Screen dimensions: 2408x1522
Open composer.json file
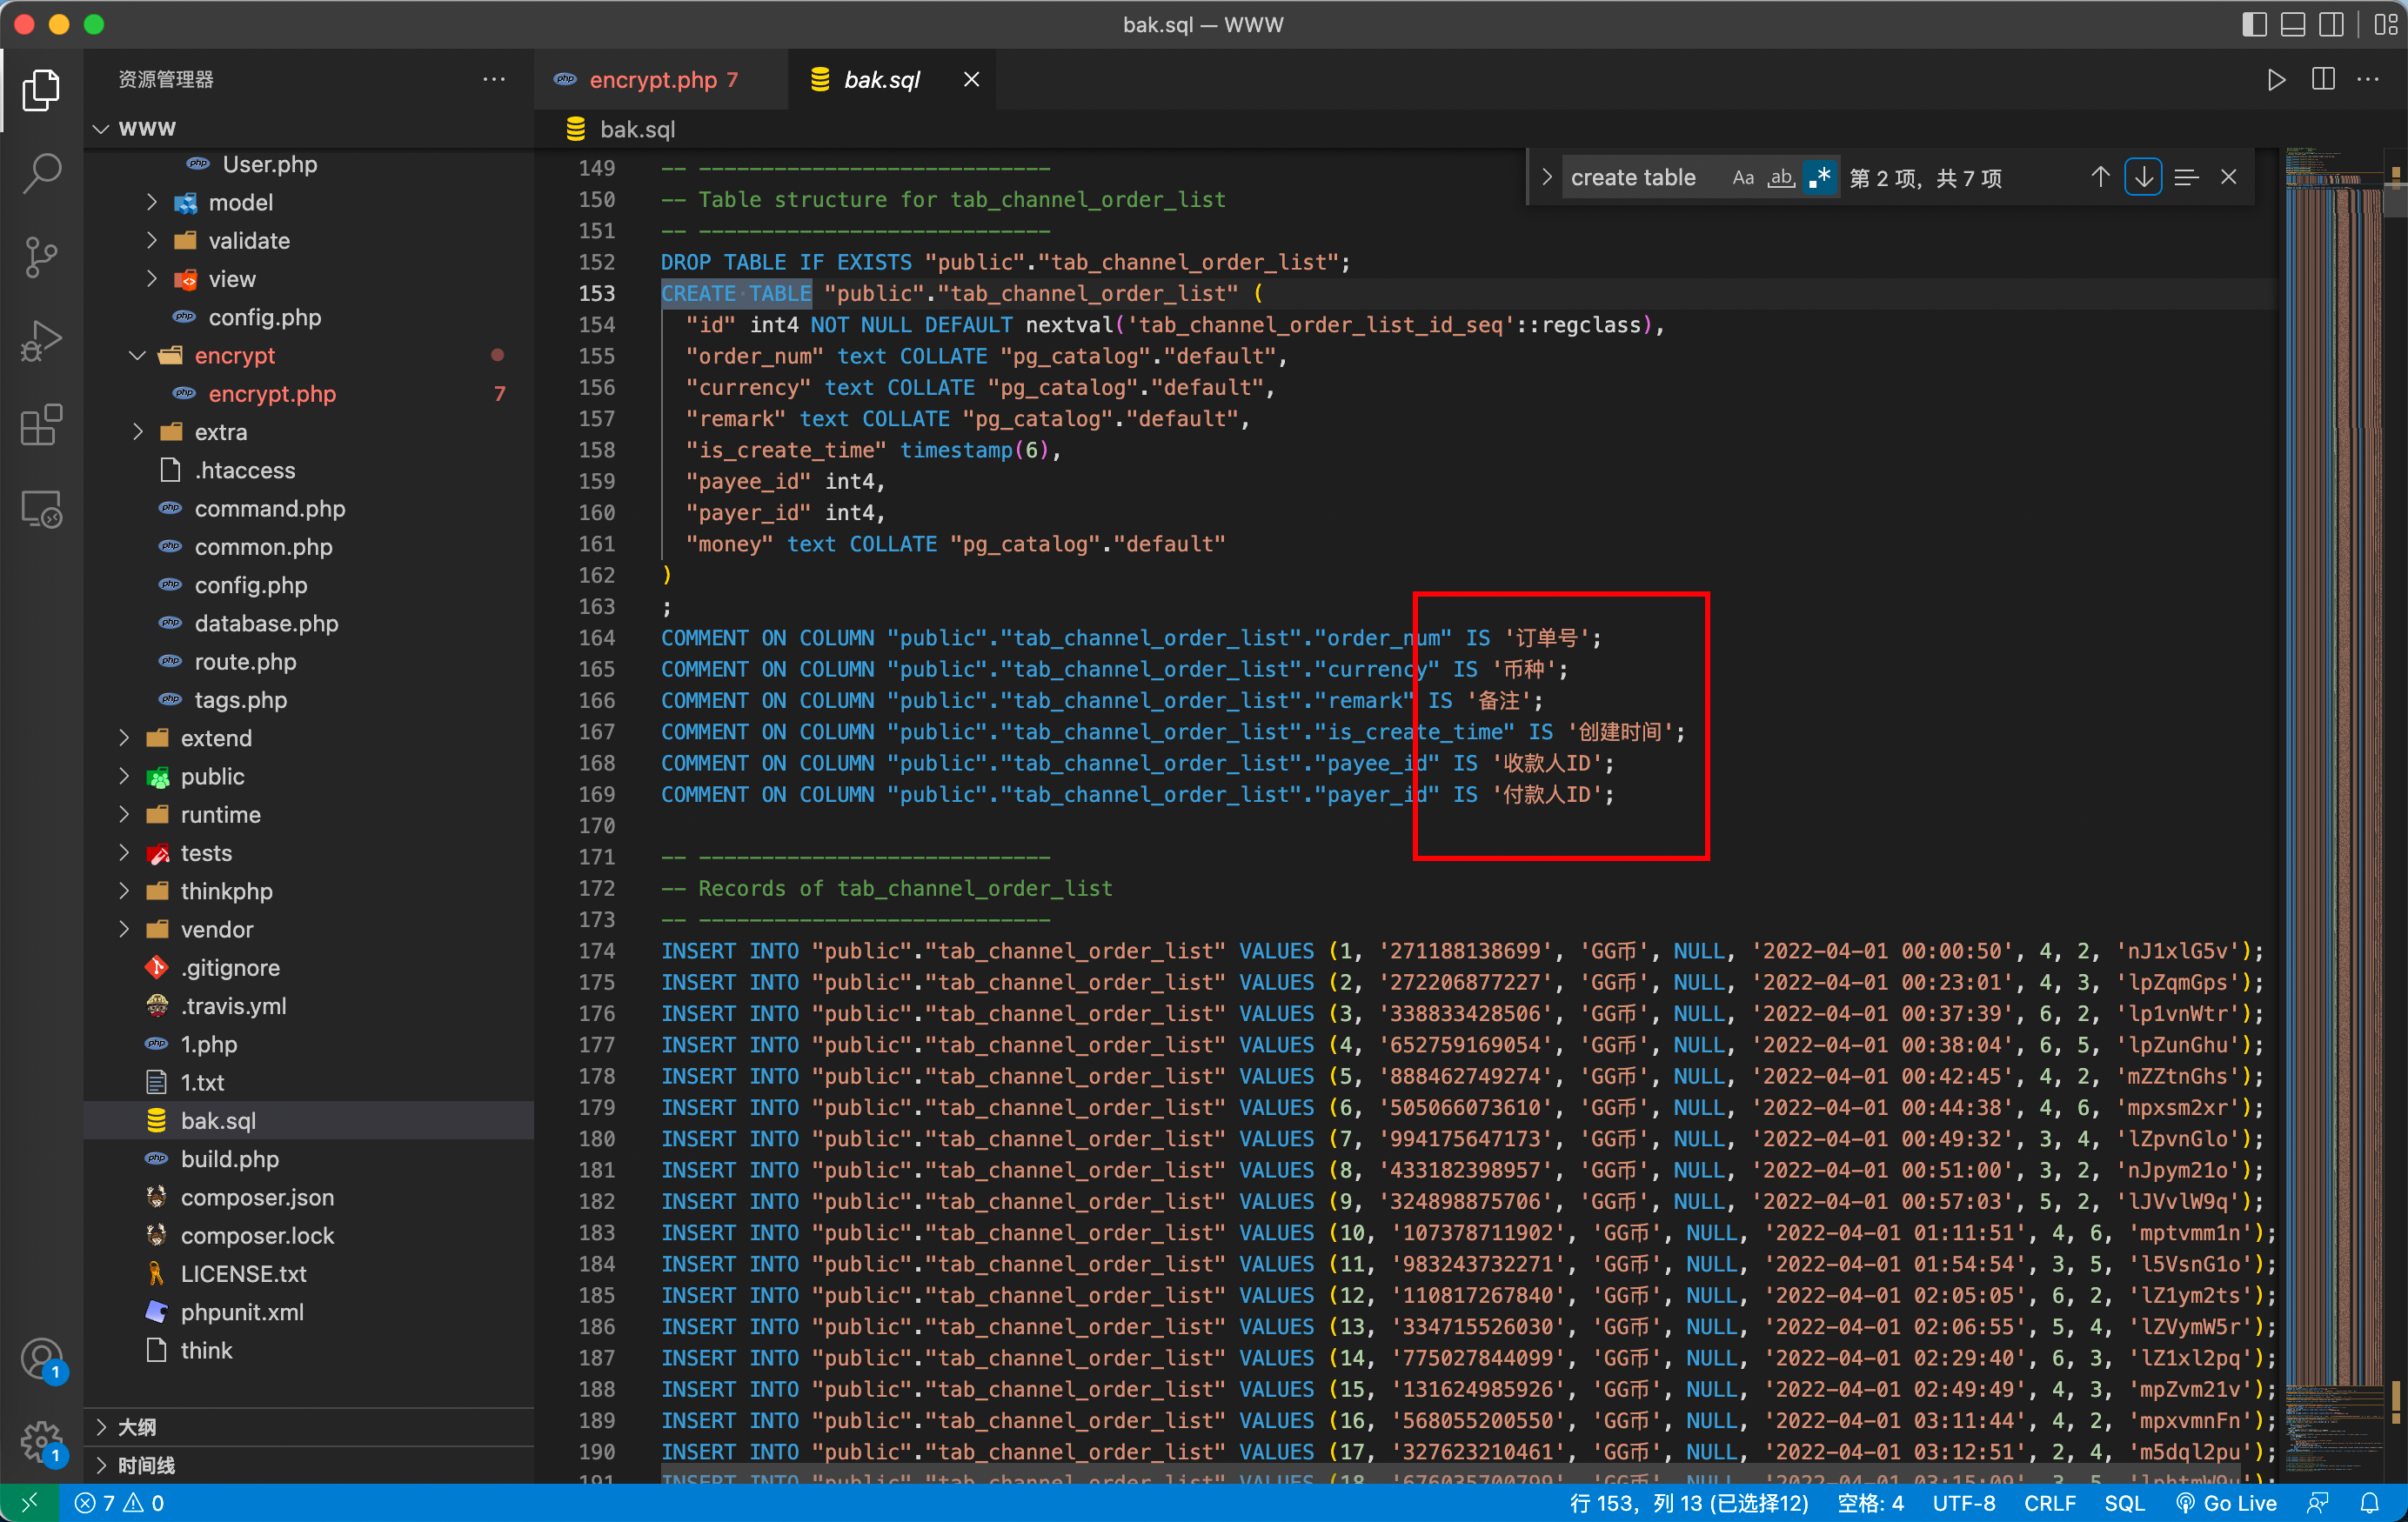tap(257, 1198)
